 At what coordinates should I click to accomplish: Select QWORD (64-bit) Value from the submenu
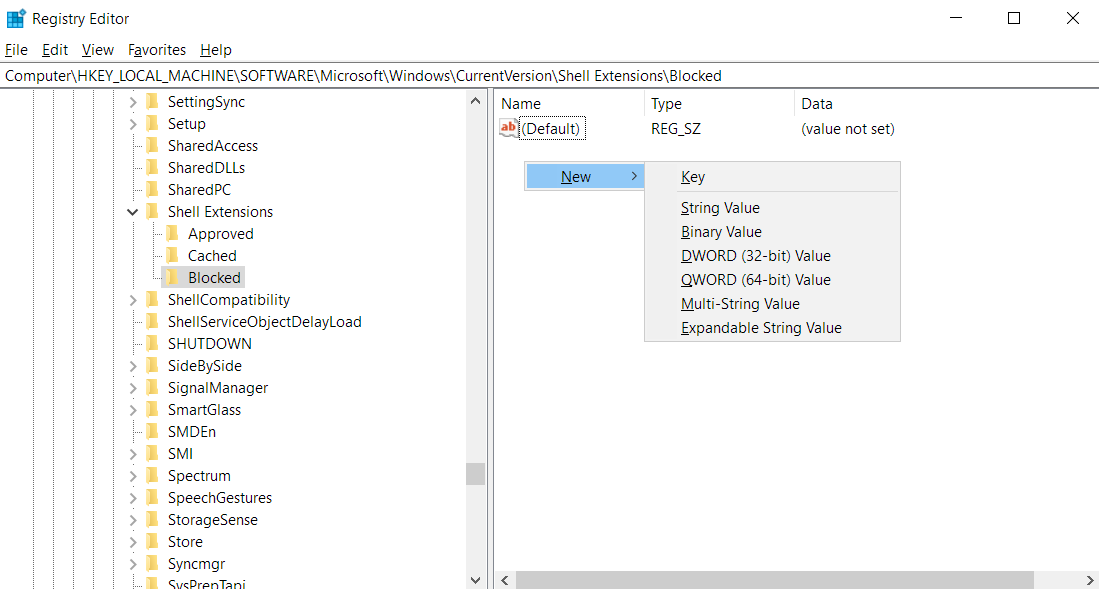(755, 279)
